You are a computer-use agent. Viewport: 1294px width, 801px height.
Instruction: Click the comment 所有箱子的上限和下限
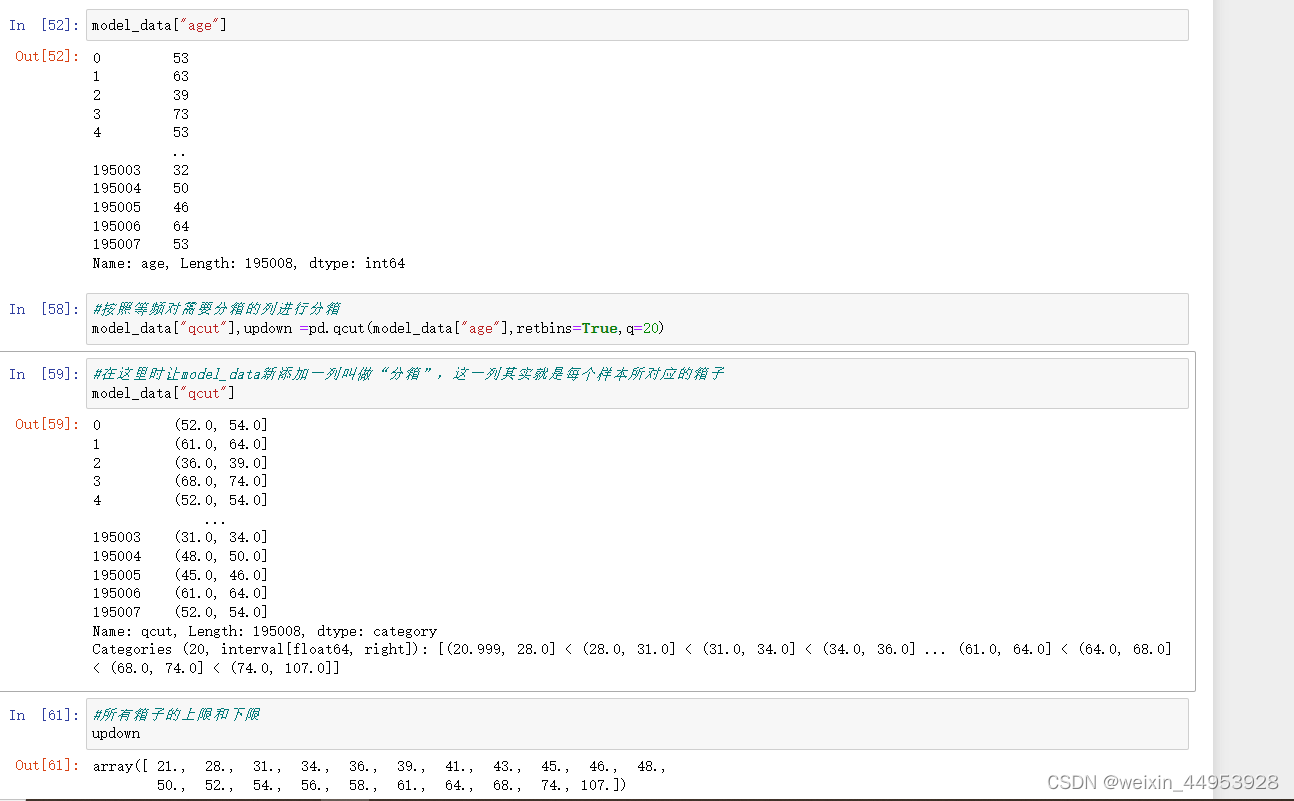[x=176, y=715]
